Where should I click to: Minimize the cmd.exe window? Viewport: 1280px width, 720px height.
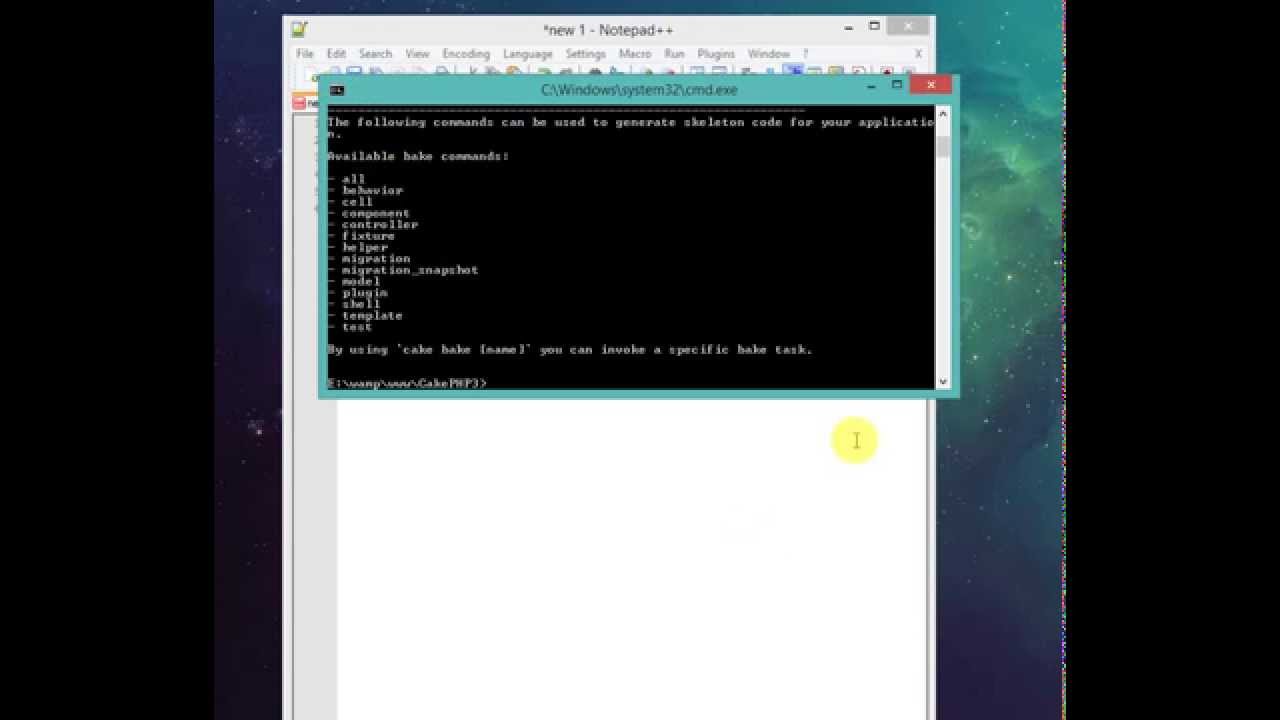(872, 86)
